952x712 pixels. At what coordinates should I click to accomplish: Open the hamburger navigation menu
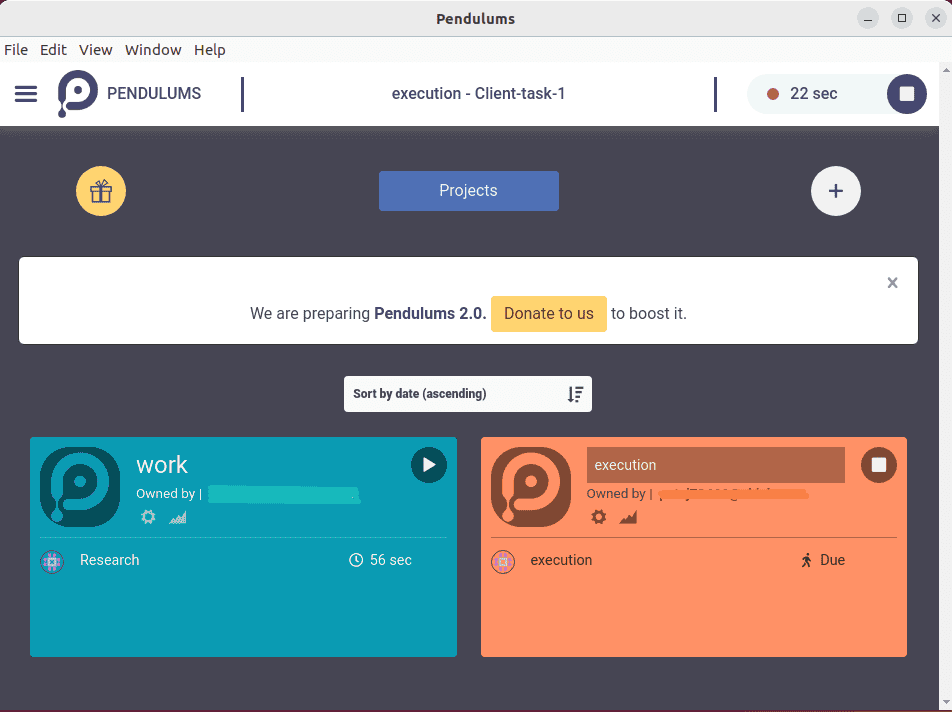point(26,93)
